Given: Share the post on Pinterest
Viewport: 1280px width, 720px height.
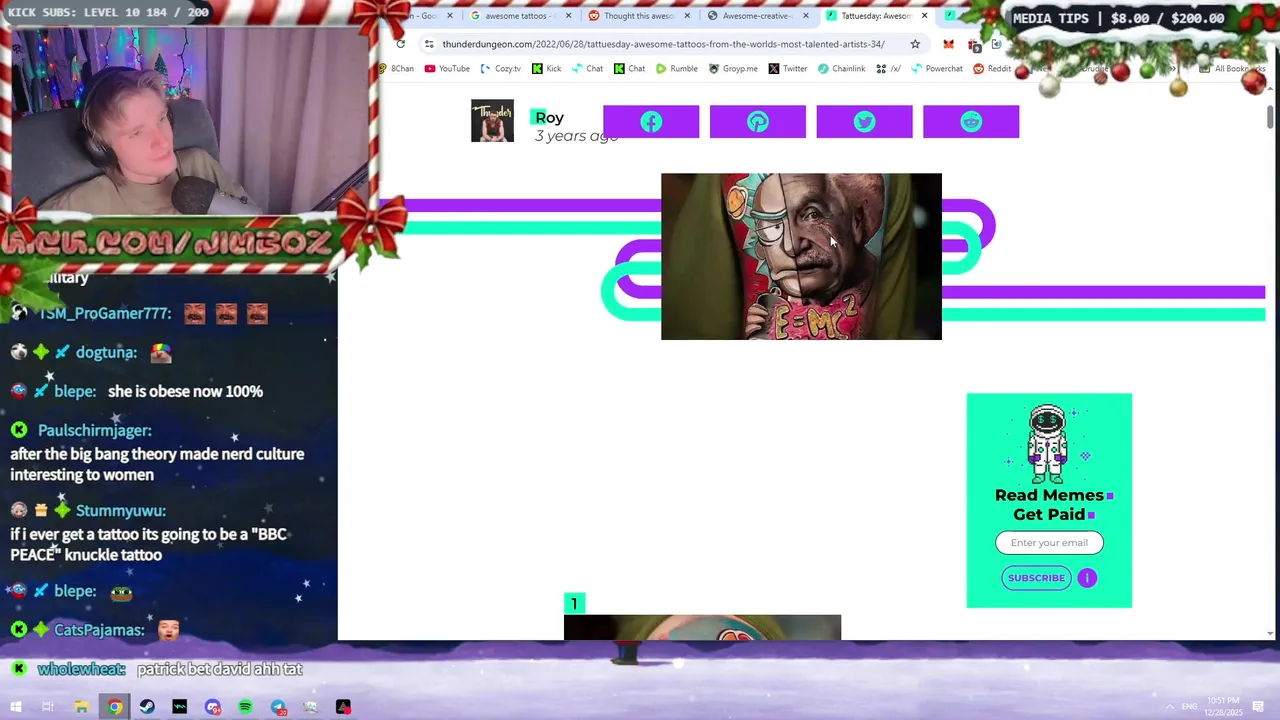Looking at the screenshot, I should [757, 122].
